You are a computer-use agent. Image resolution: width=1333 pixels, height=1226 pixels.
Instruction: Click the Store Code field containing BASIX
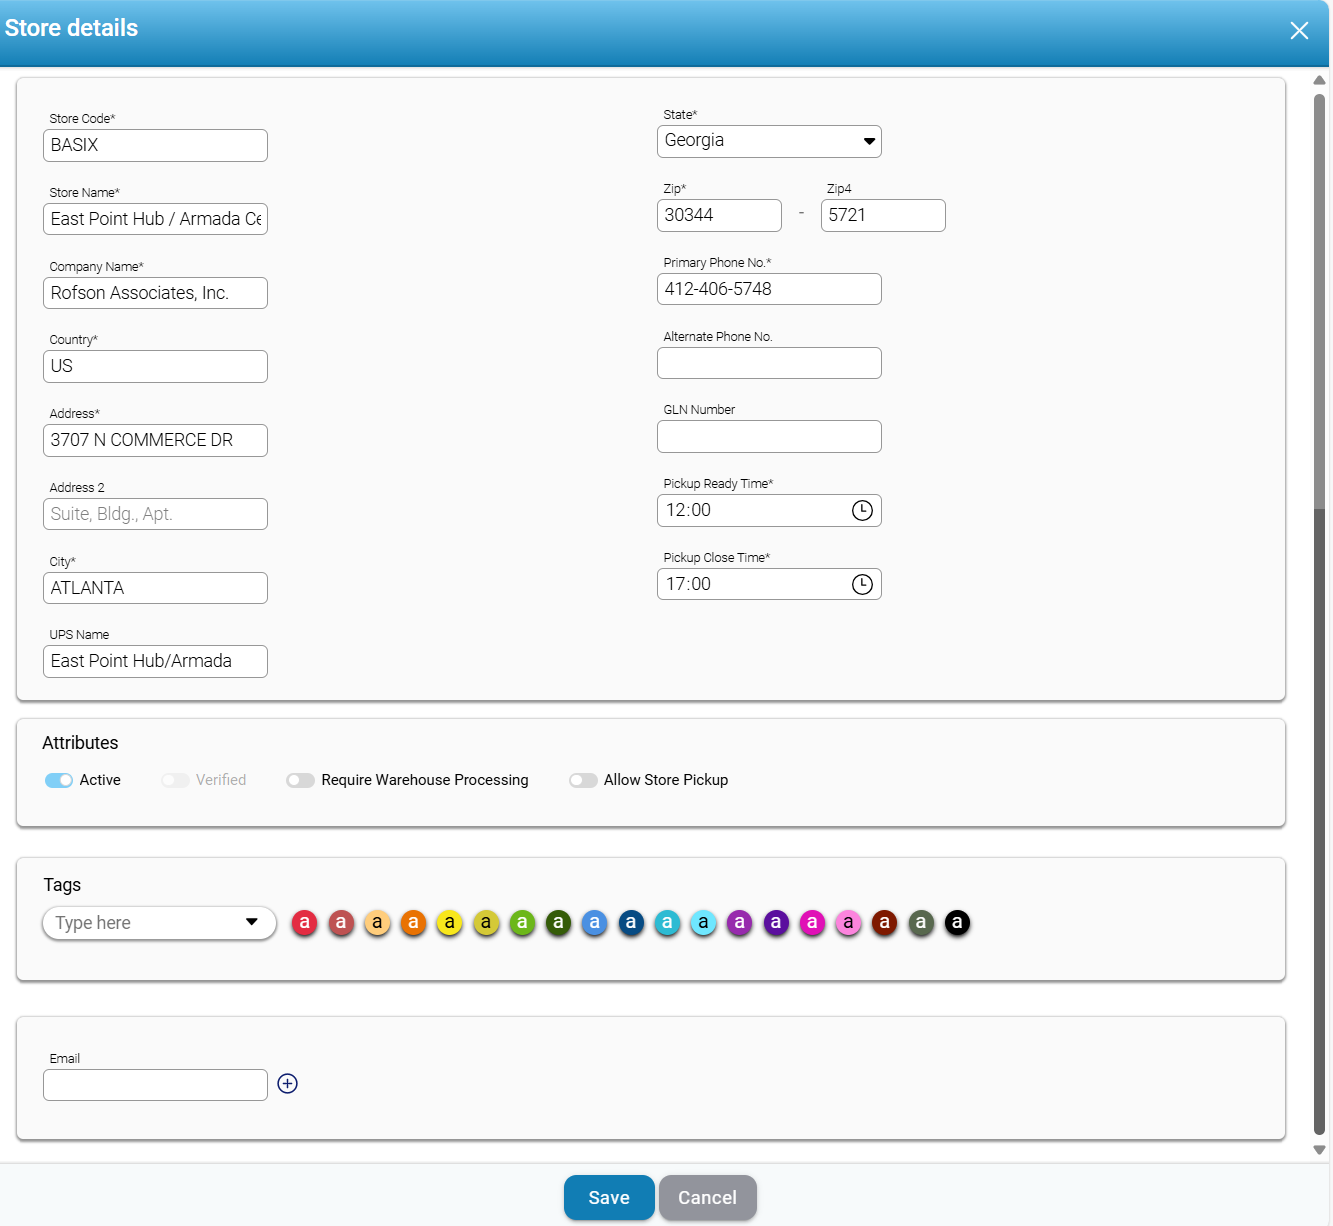click(x=155, y=146)
